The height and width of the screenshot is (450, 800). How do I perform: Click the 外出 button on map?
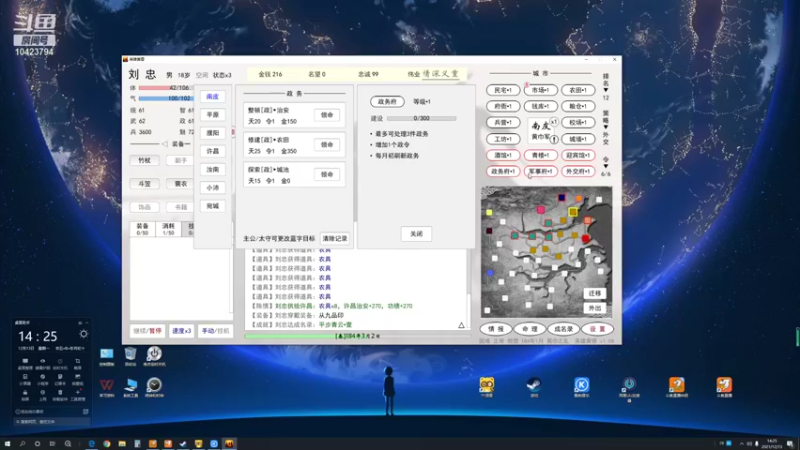pos(595,308)
